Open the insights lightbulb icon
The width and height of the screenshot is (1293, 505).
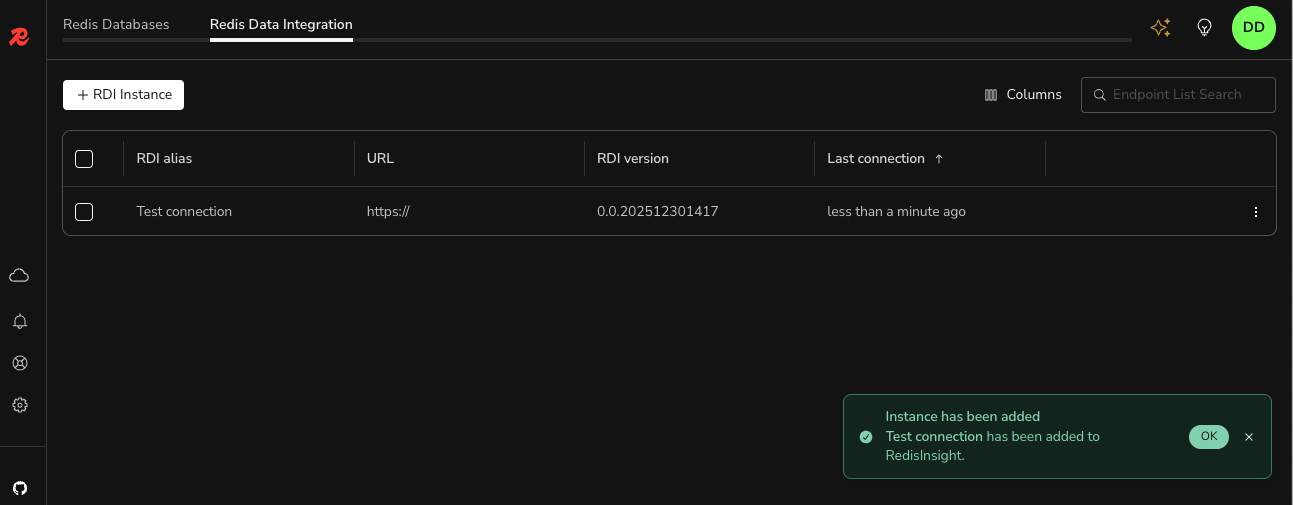click(x=1205, y=28)
